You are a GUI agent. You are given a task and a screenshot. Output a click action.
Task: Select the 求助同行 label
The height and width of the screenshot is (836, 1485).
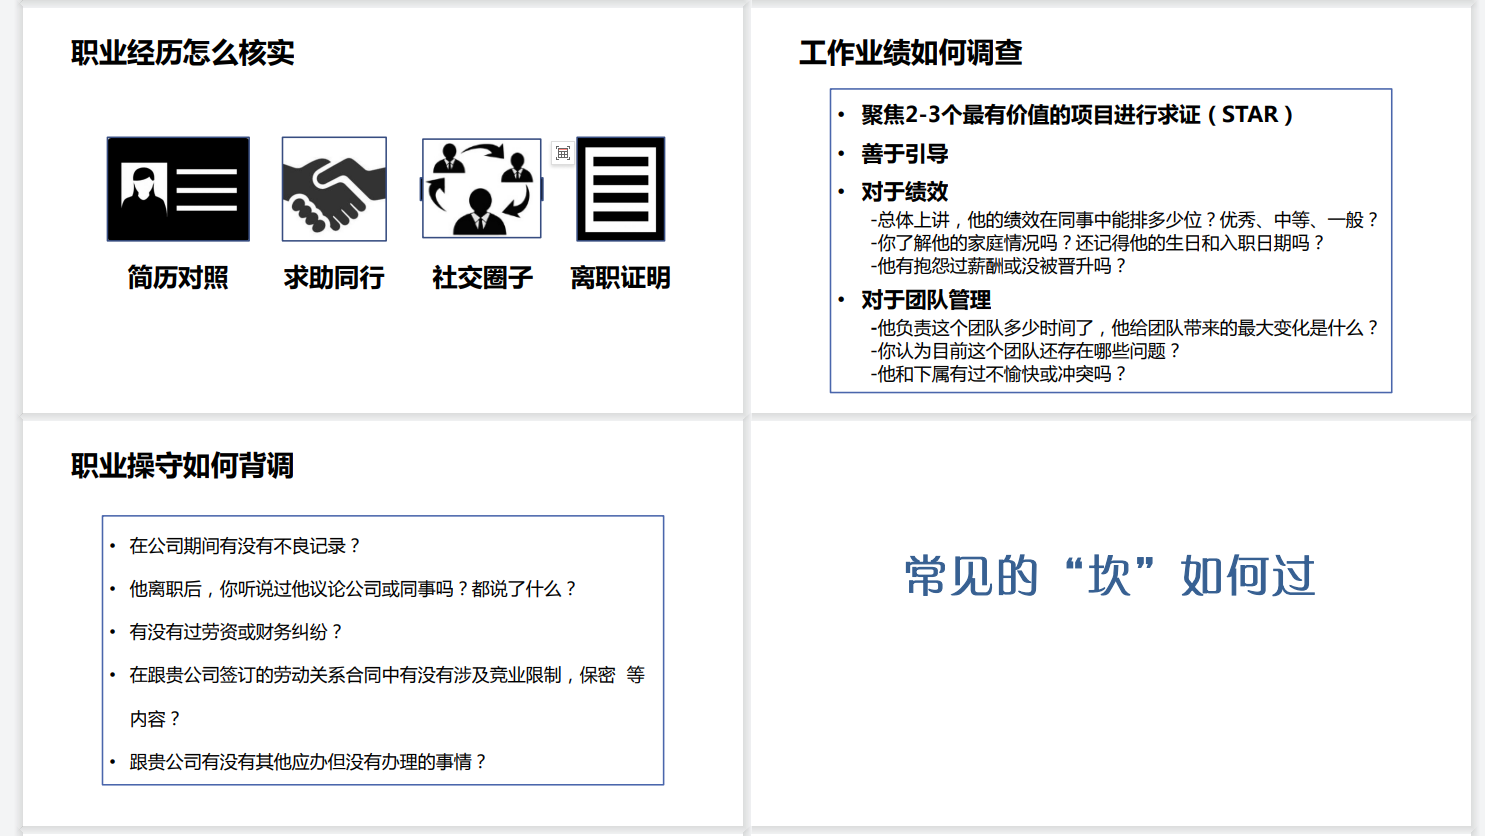click(x=334, y=277)
